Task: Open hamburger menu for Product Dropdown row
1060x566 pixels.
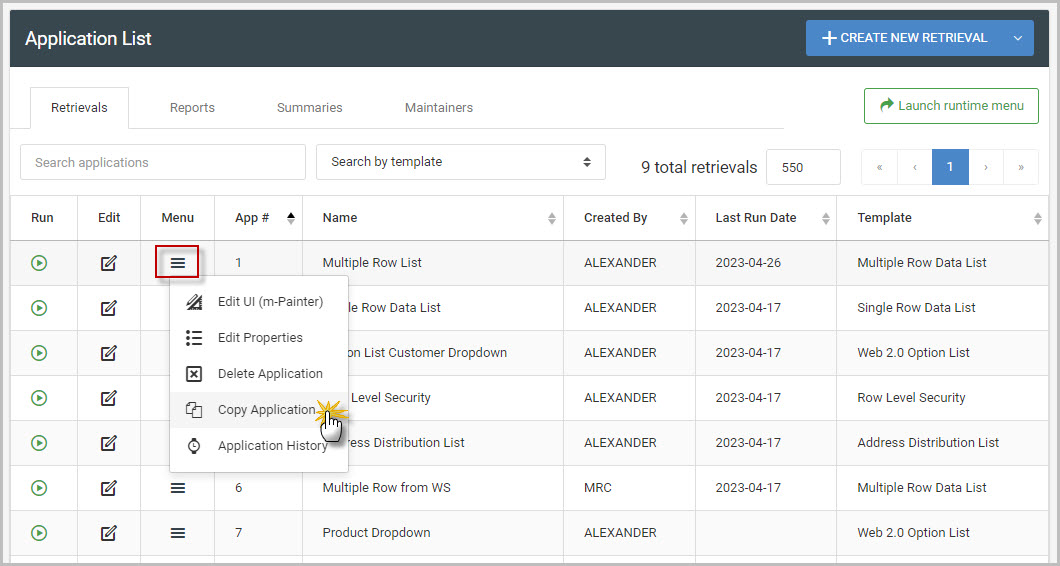Action: (177, 533)
